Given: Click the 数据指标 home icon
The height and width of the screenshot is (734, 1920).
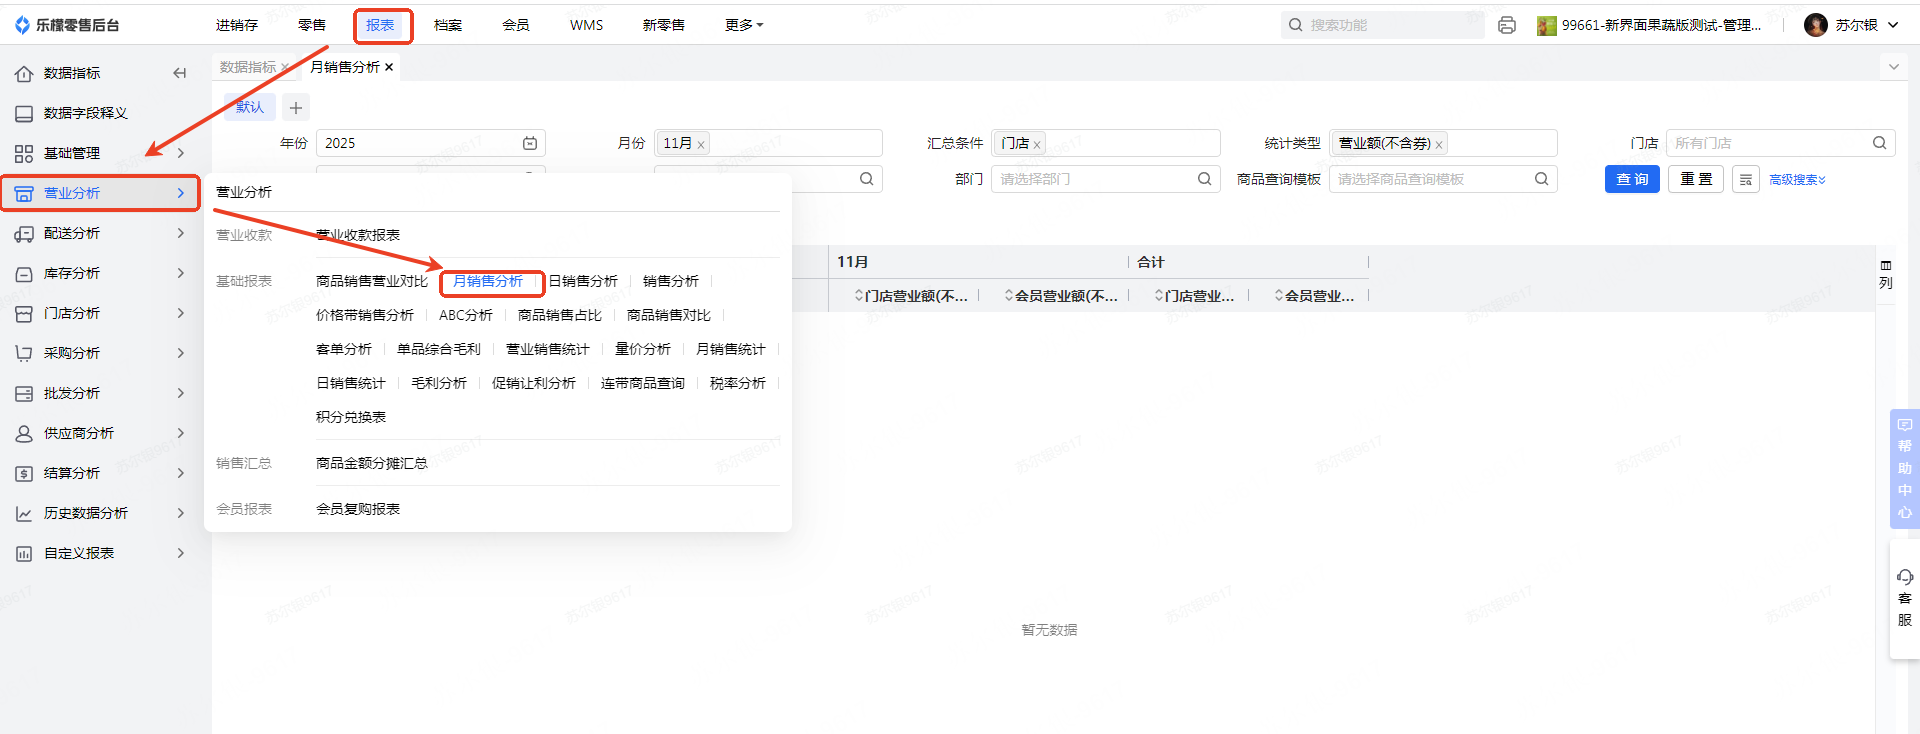Looking at the screenshot, I should pos(24,73).
